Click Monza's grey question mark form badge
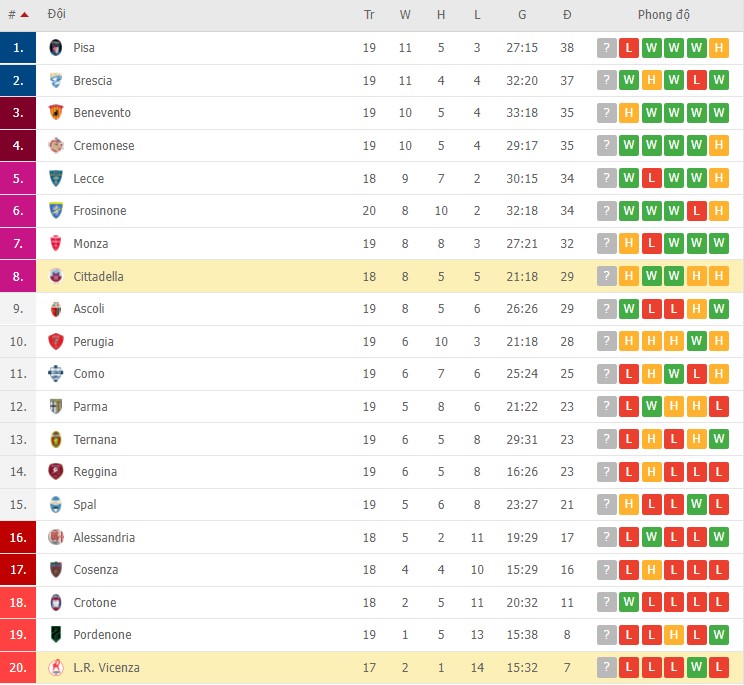This screenshot has width=744, height=685. [x=607, y=244]
